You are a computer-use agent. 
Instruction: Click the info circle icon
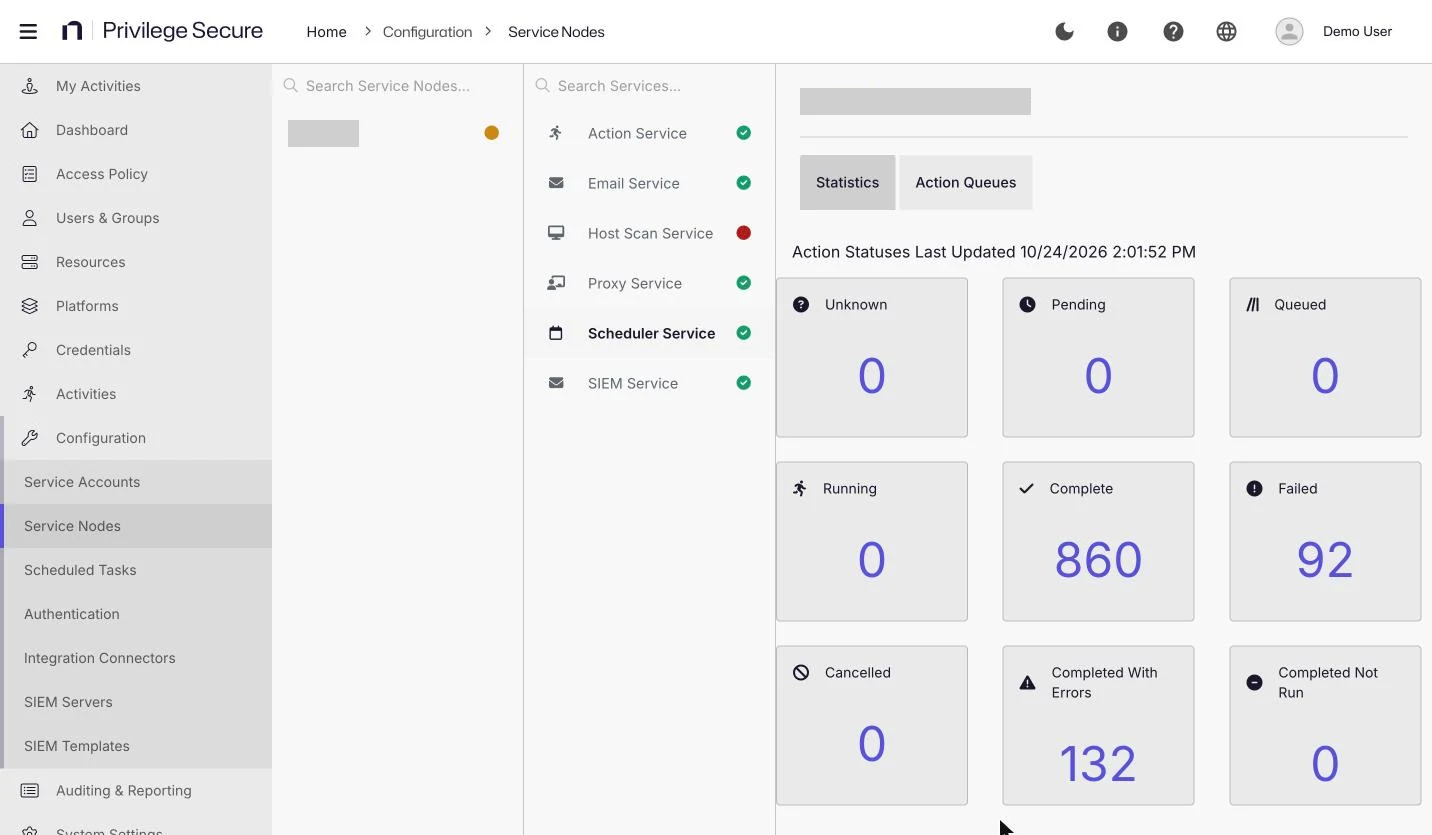pyautogui.click(x=1117, y=31)
